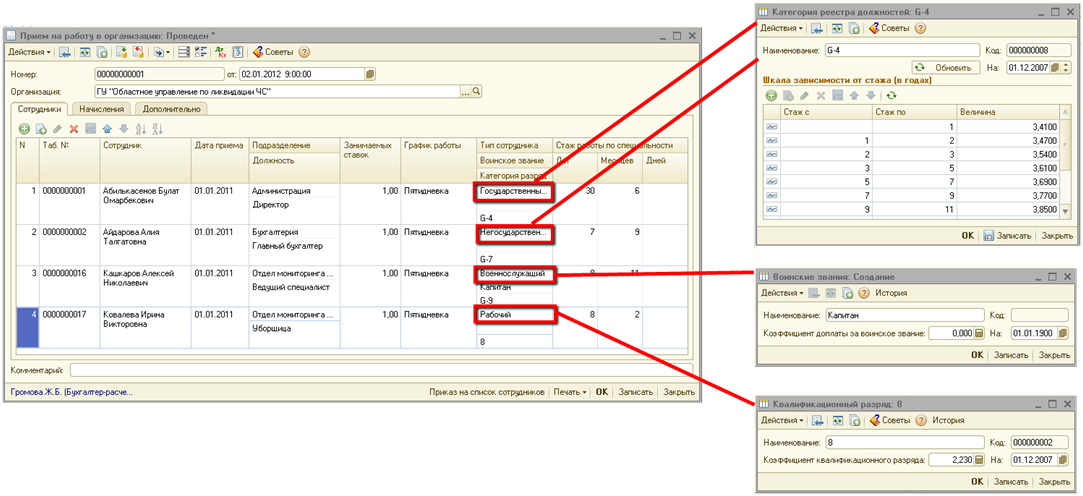Screen dimensions: 1083x496
Task: Open Советы in the G-4 category window
Action: (888, 28)
